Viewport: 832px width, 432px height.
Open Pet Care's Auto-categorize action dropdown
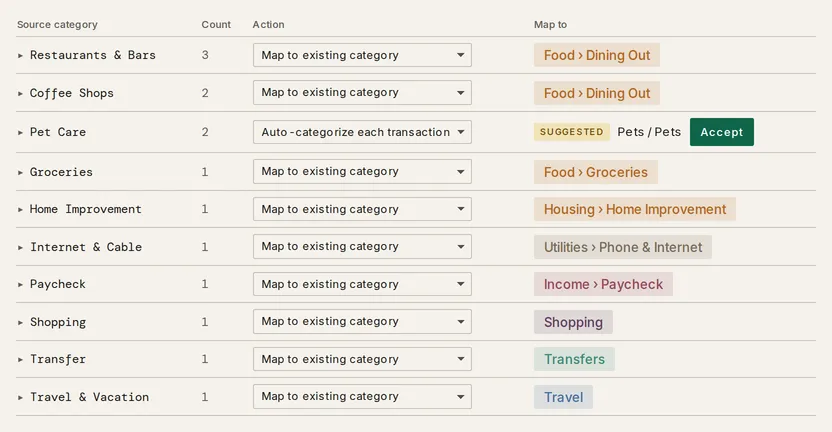362,132
